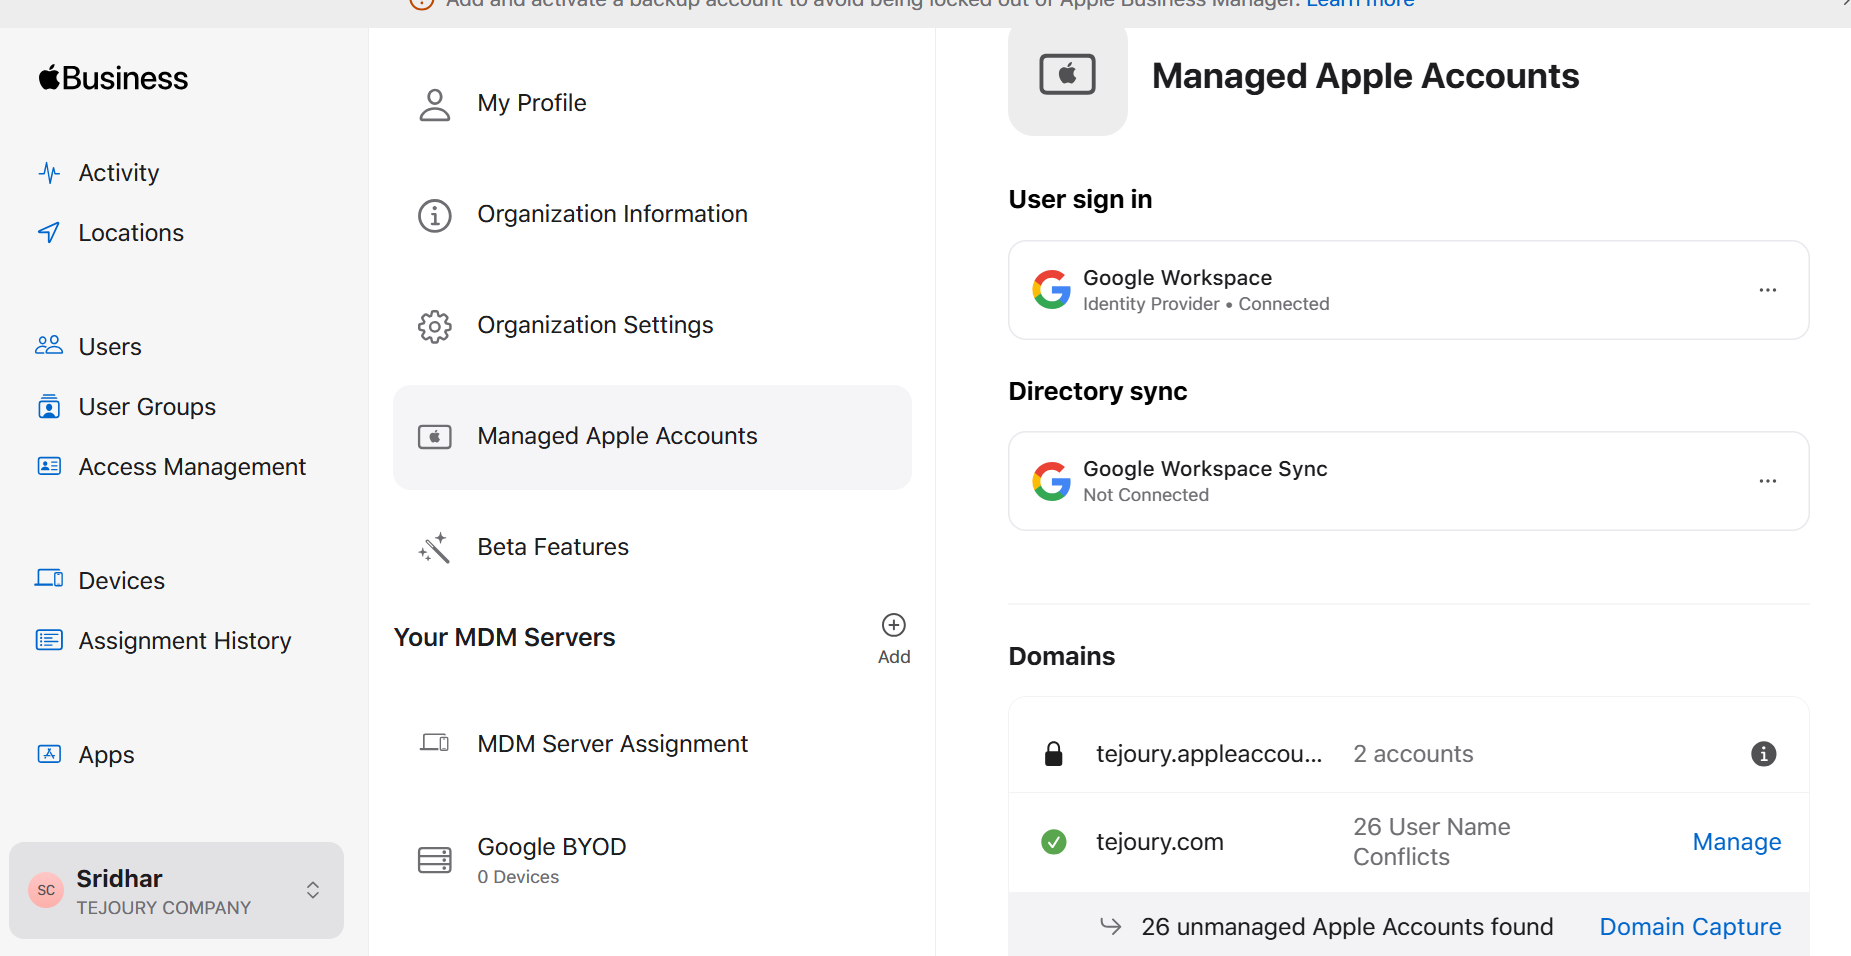Click '26 unmanaged Apple Accounts found' text
This screenshot has width=1851, height=956.
[x=1347, y=927]
